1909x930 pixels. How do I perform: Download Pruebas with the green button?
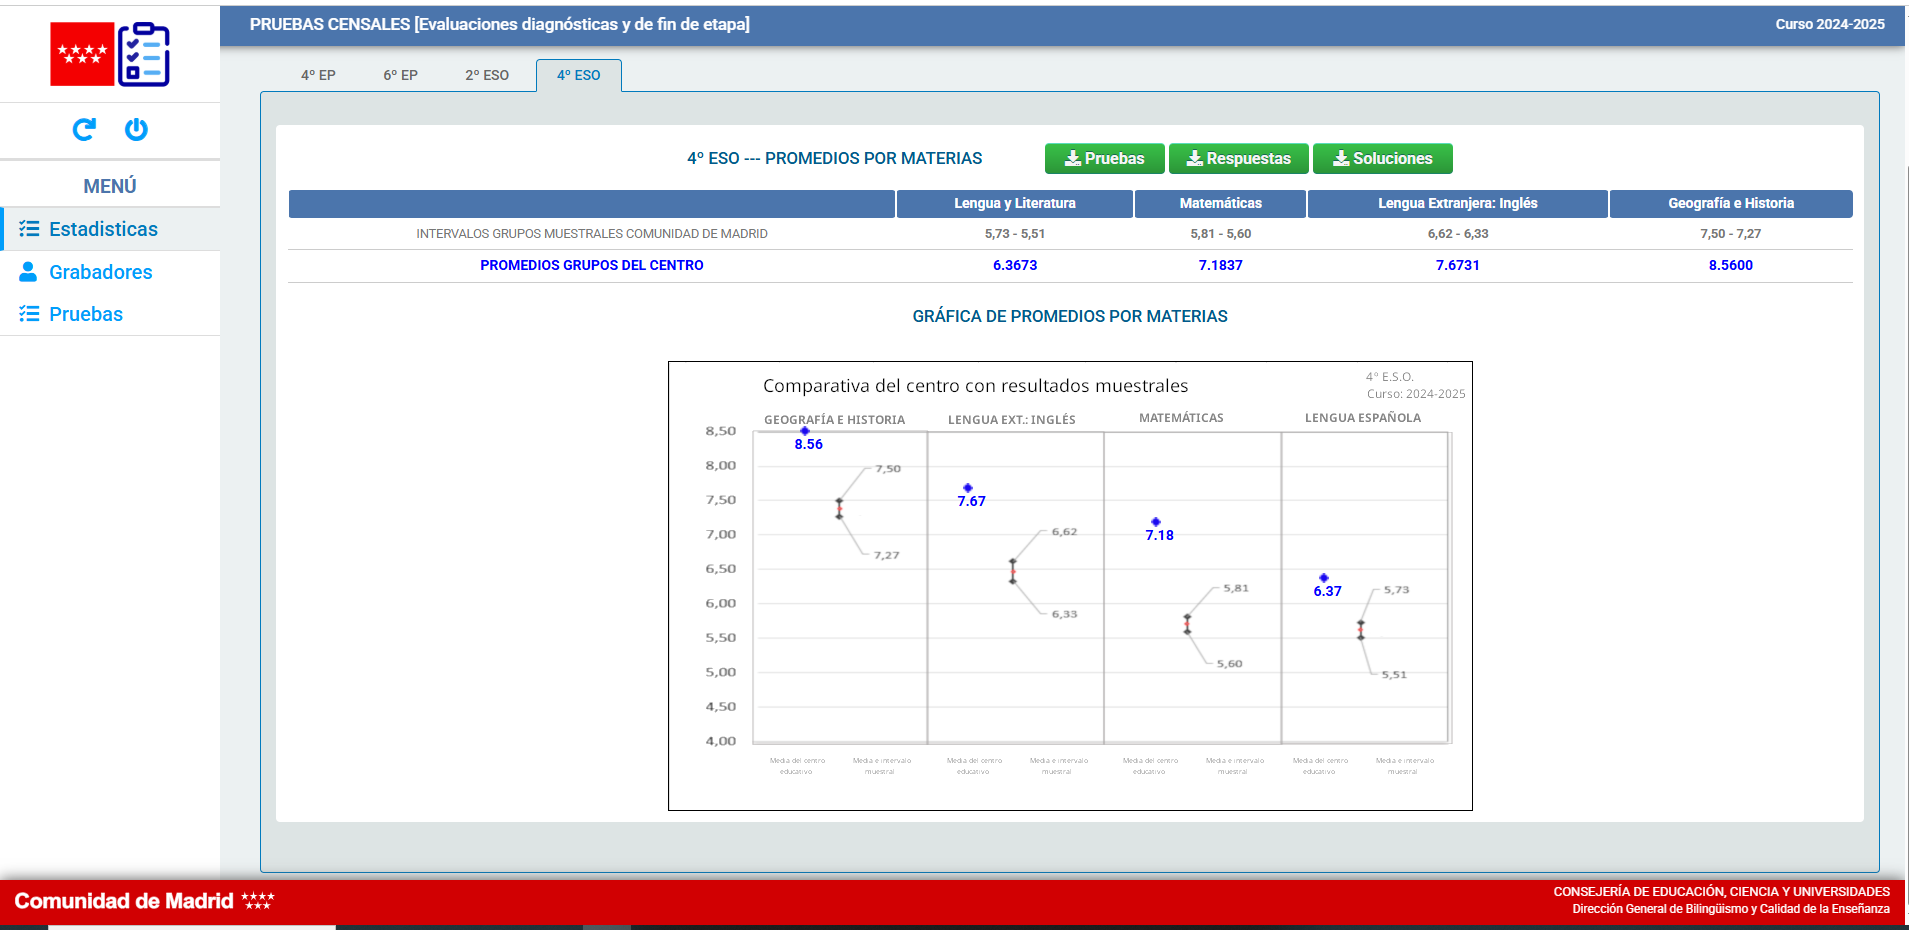[1104, 158]
